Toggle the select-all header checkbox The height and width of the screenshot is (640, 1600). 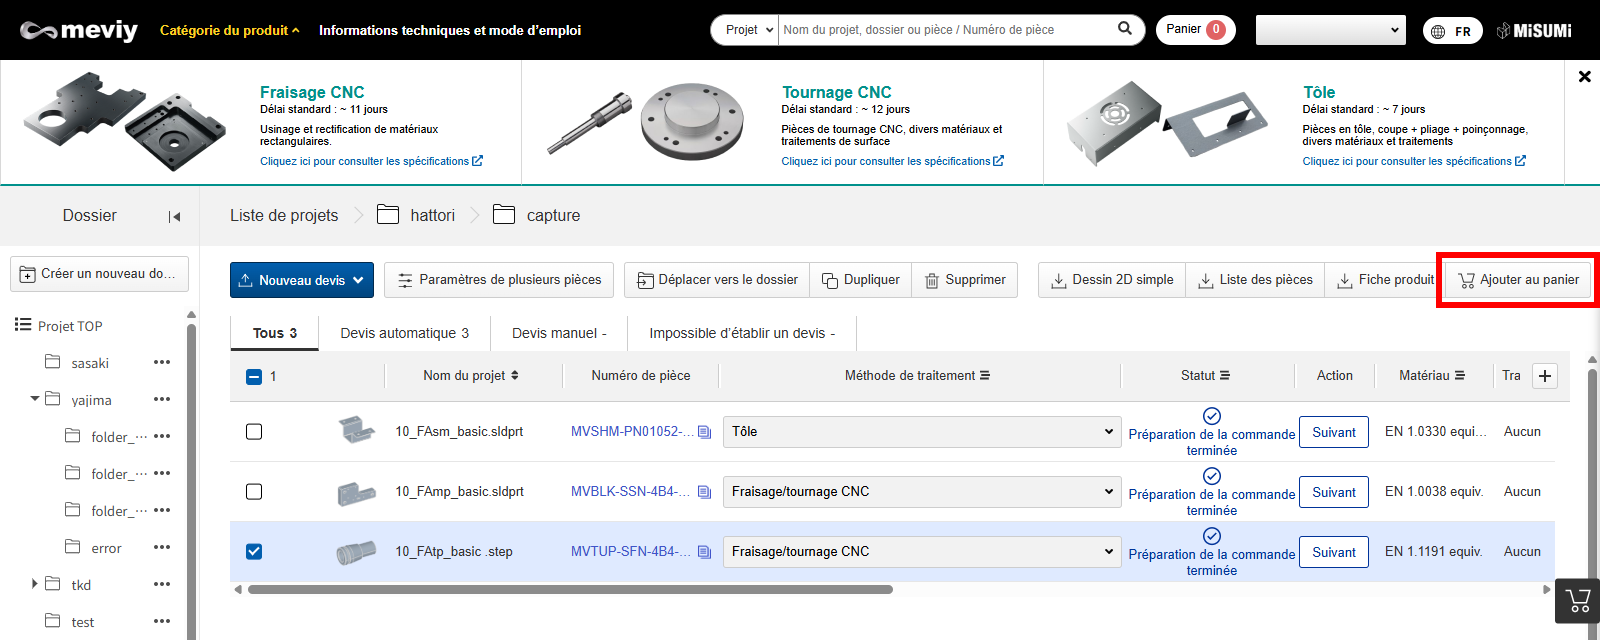click(254, 377)
